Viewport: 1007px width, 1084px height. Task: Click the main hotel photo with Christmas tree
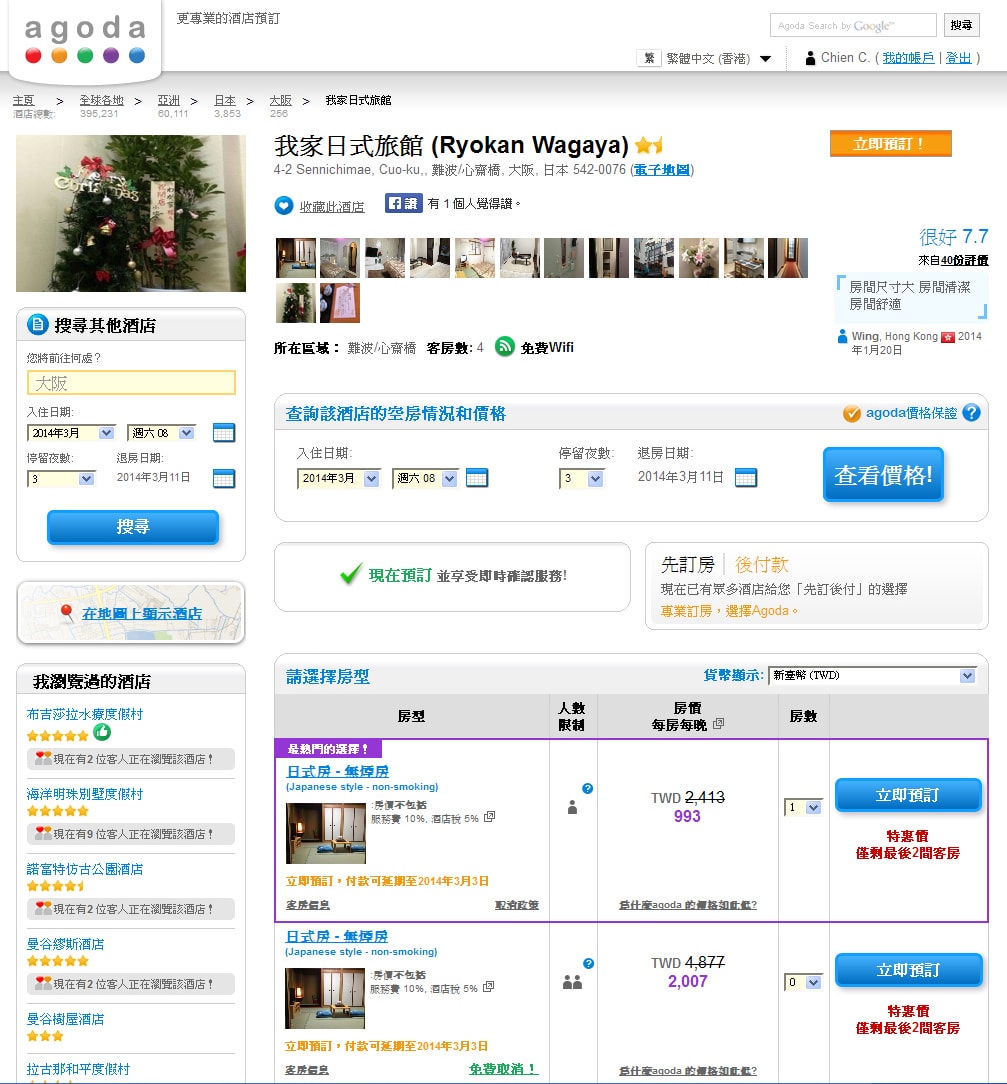(x=131, y=213)
